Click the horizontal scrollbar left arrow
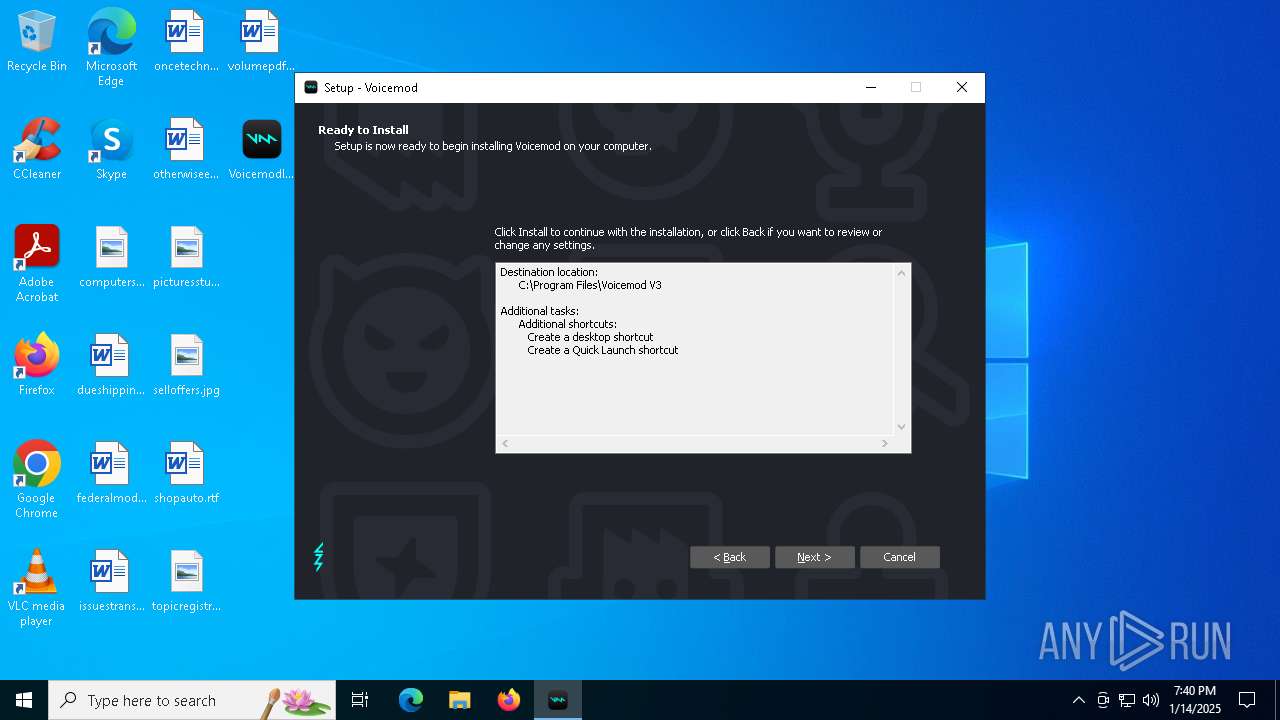 click(x=505, y=443)
